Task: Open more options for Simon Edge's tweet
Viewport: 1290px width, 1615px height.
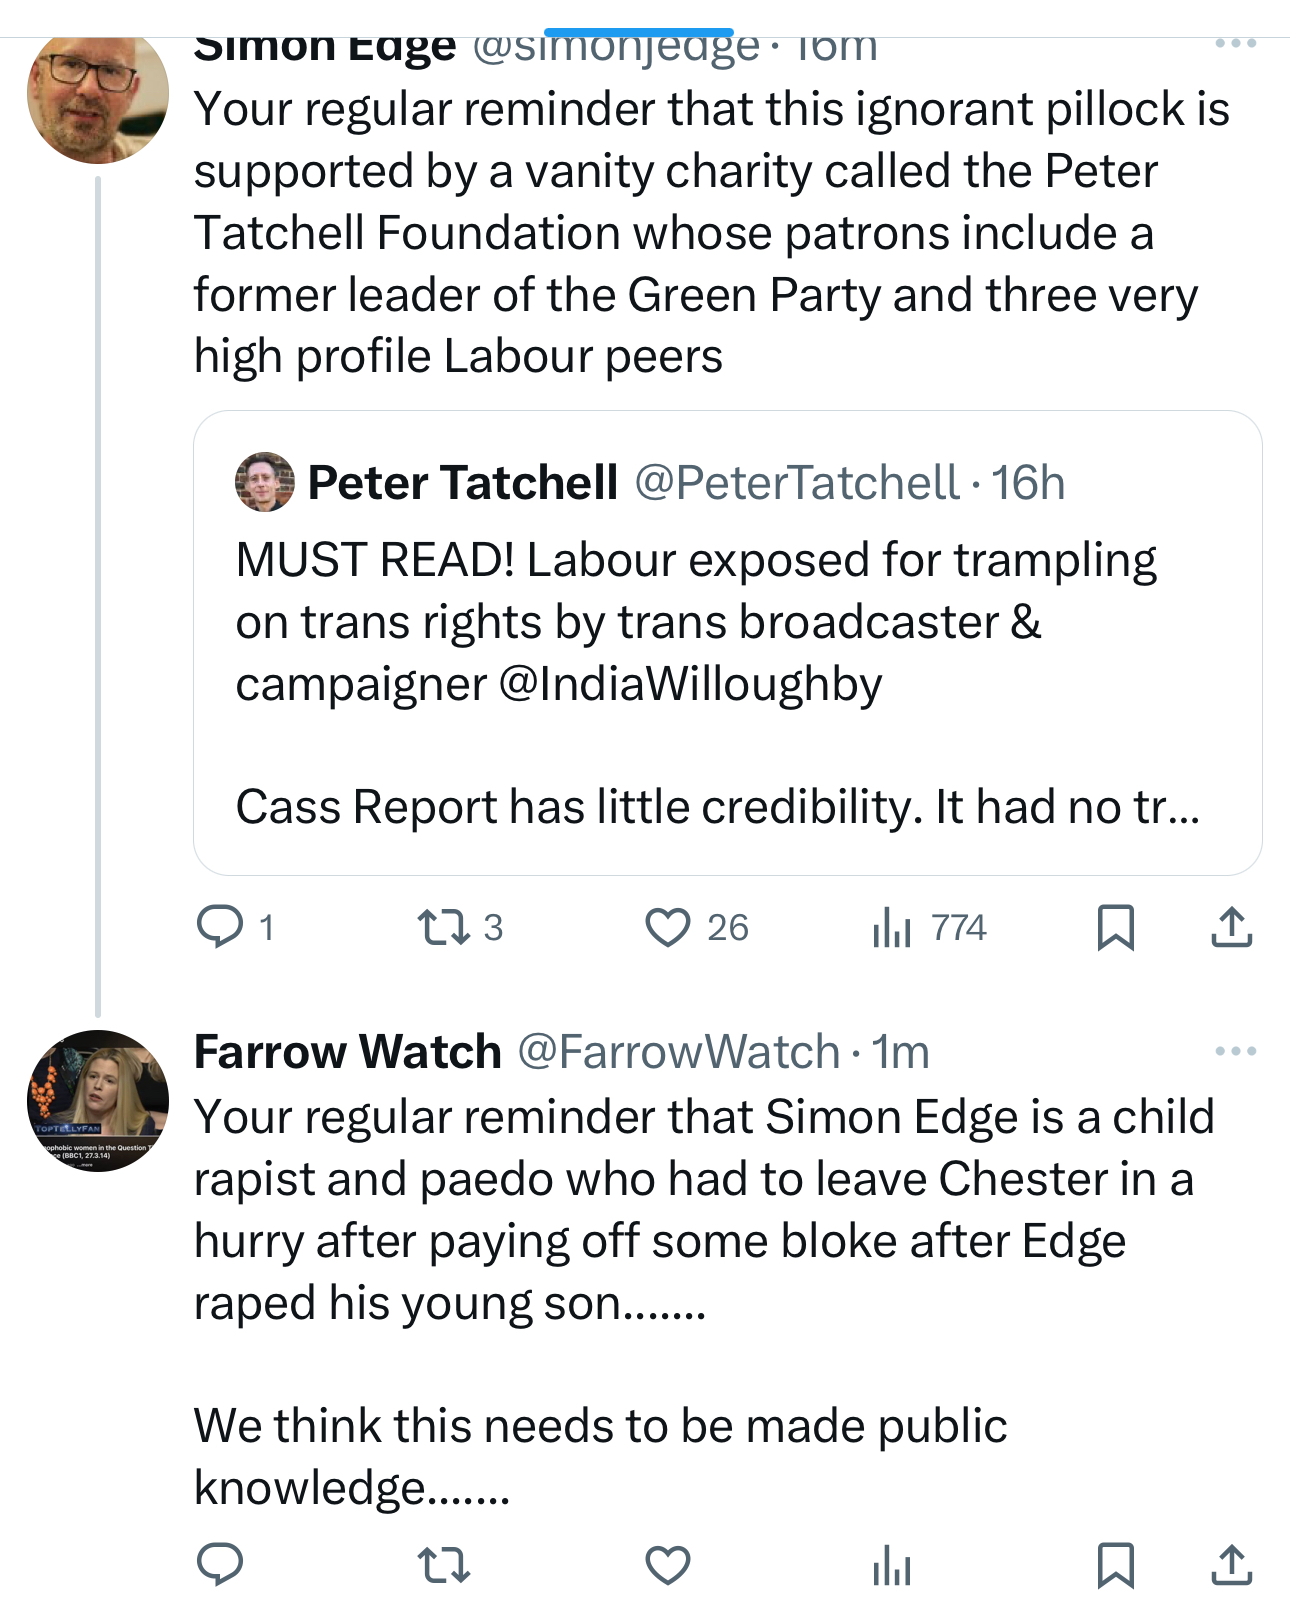Action: (x=1235, y=44)
